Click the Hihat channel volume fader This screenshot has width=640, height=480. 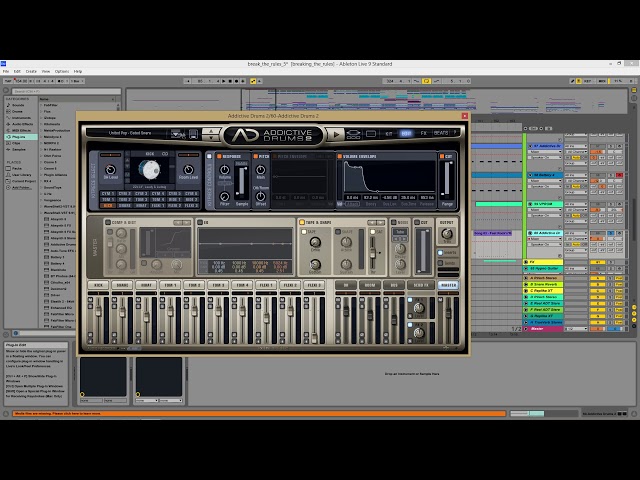(146, 317)
